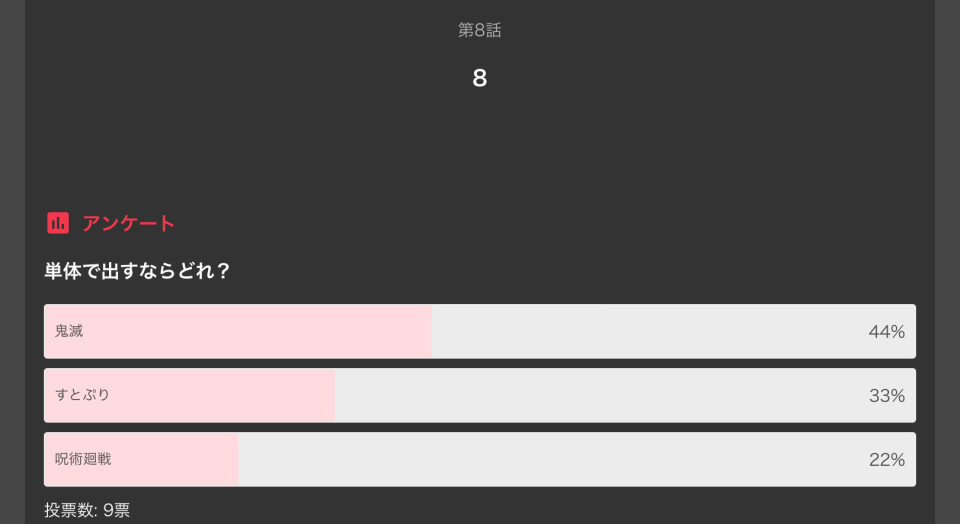Click the 33% result percentage

(x=887, y=395)
